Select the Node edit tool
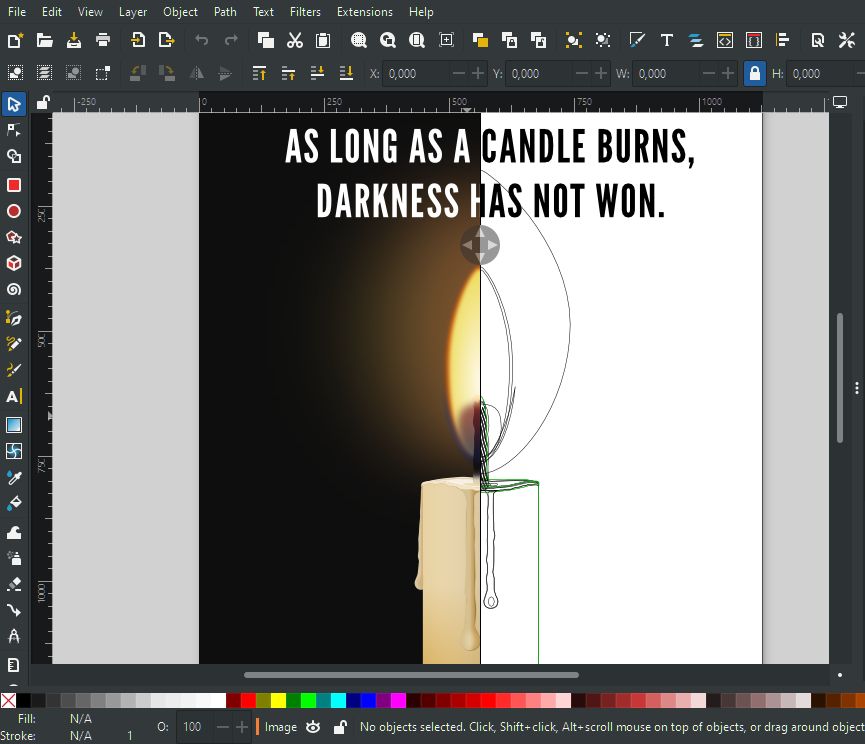 pos(14,130)
